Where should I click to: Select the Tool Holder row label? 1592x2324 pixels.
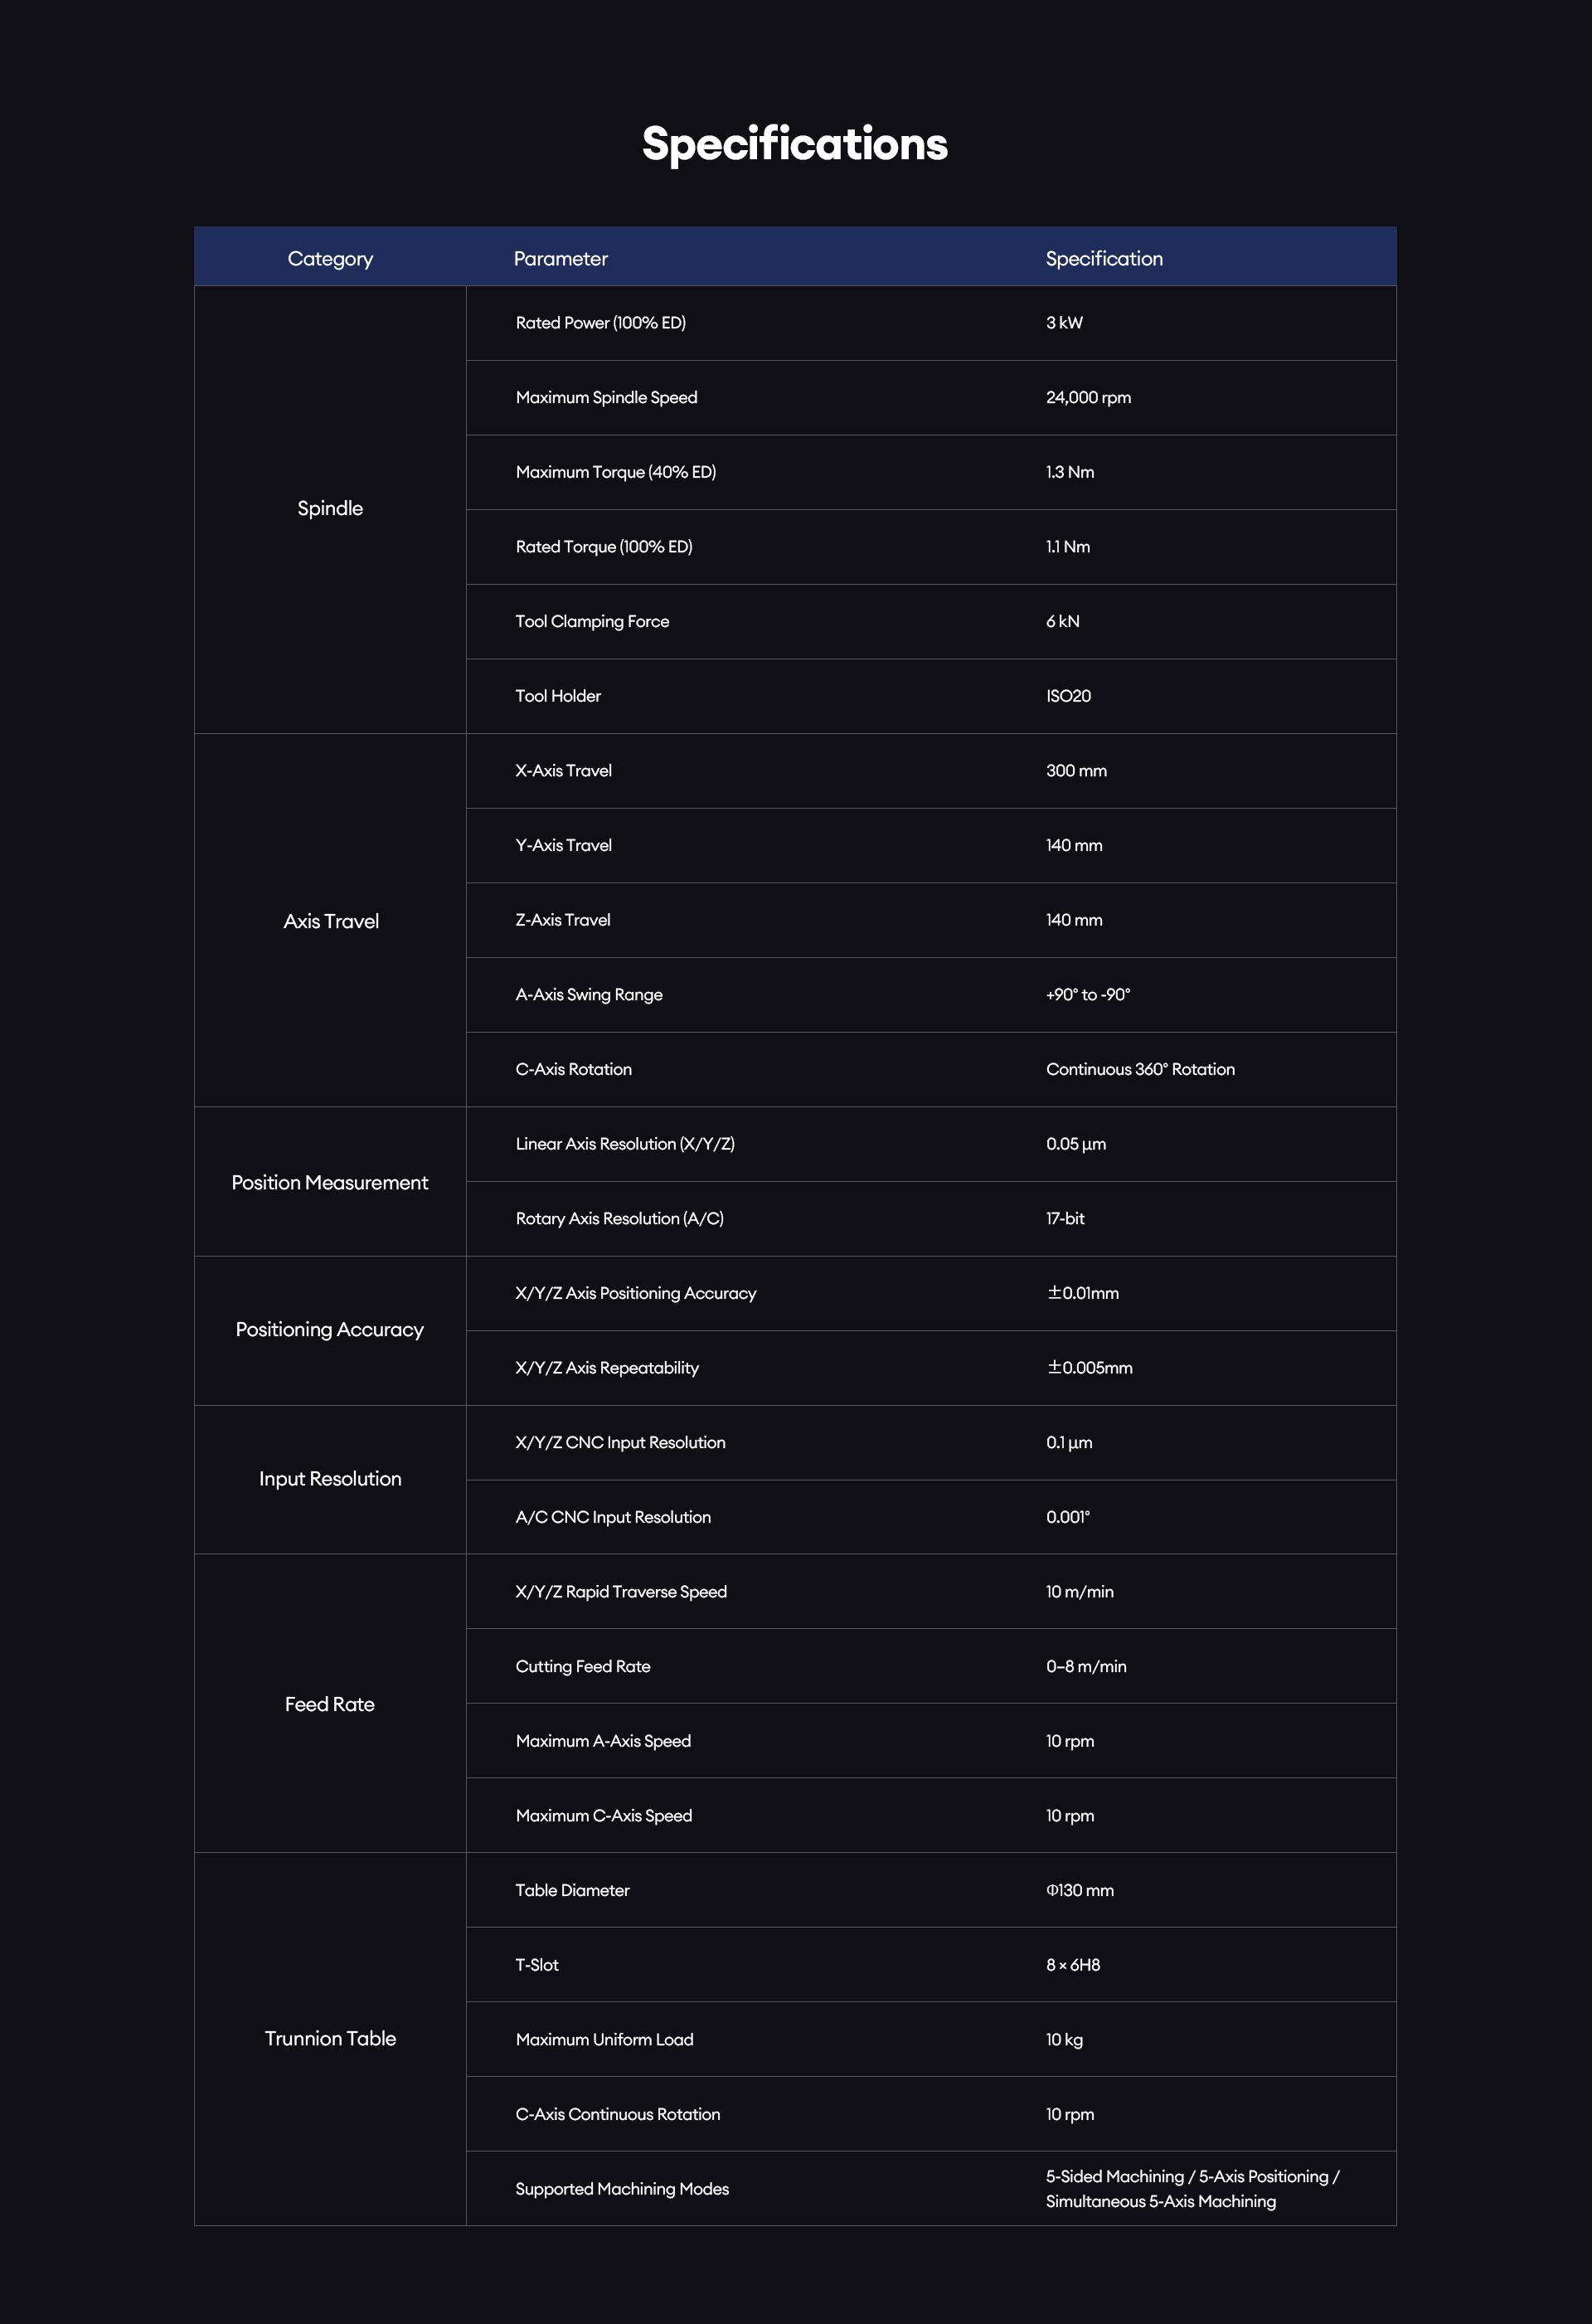(x=558, y=696)
